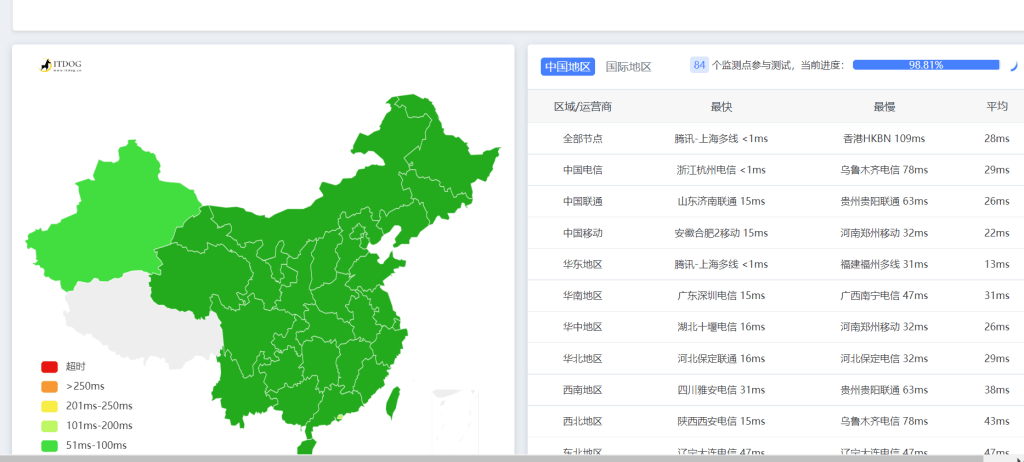Click 浙江杭州电信 <1ms cell
This screenshot has height=462, width=1024.
click(x=721, y=170)
